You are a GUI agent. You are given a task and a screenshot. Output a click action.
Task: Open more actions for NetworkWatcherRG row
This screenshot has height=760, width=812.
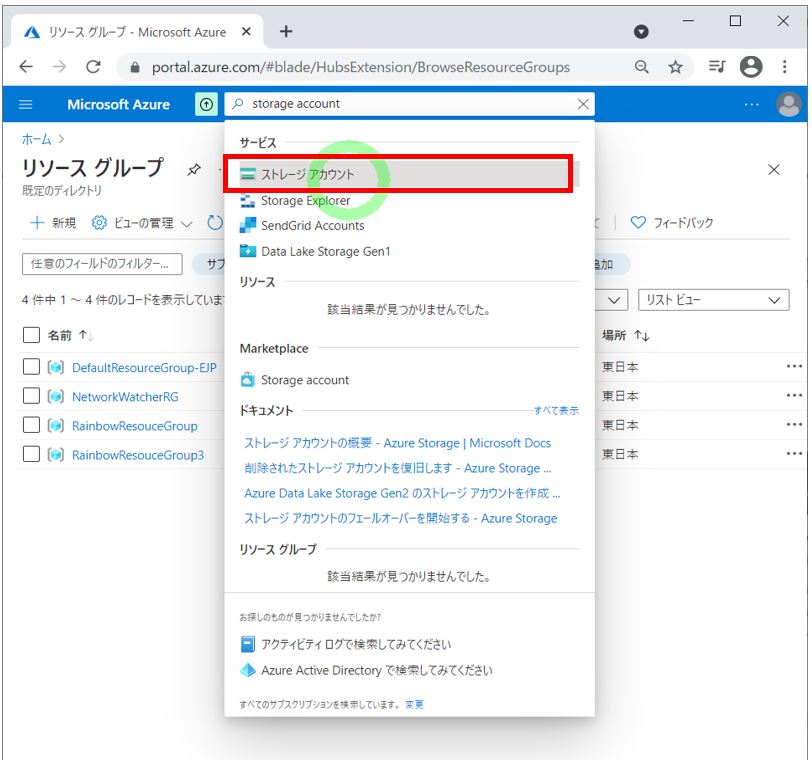pyautogui.click(x=794, y=396)
